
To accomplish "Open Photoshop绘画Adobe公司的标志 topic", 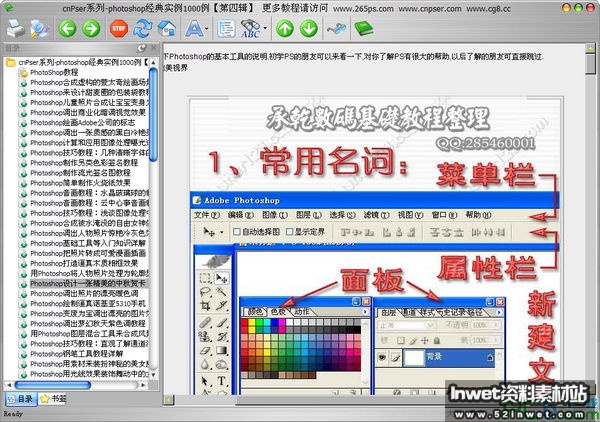I will [82, 122].
